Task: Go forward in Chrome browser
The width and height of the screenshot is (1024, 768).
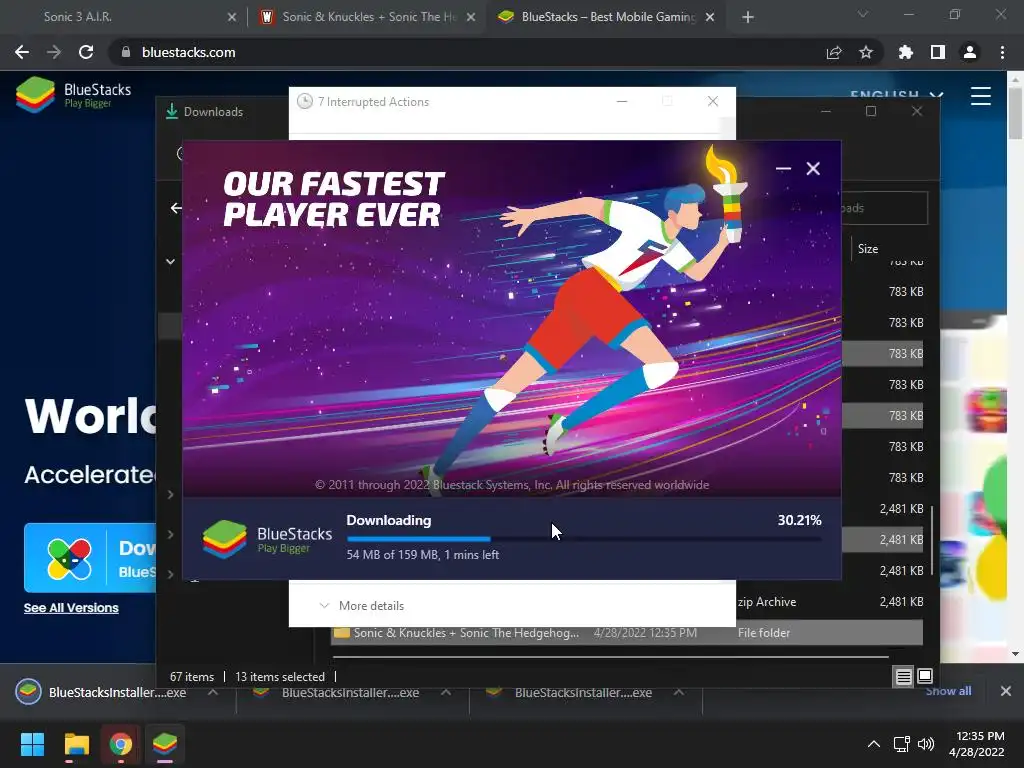Action: click(x=54, y=52)
